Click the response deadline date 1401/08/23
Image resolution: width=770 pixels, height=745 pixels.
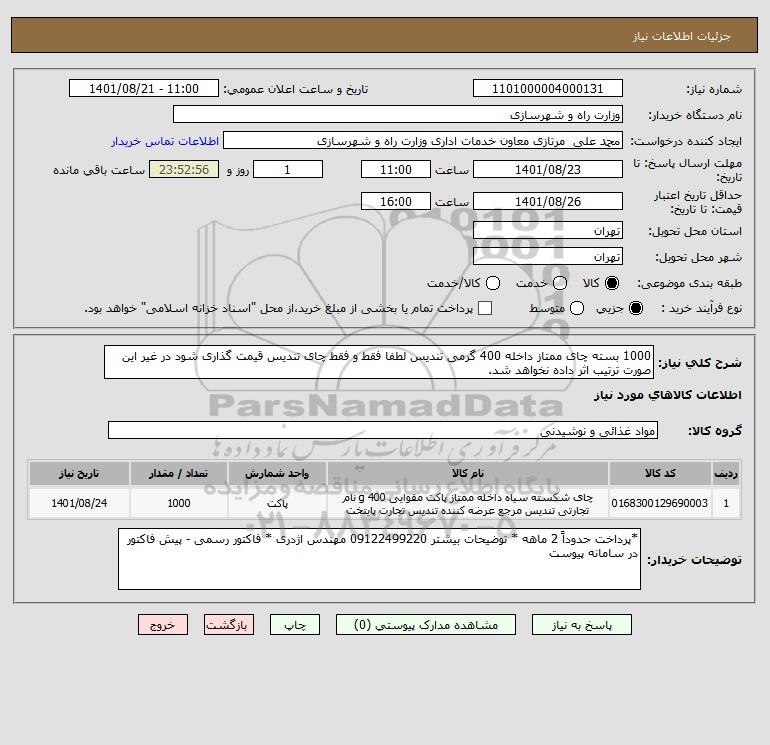[x=548, y=169]
